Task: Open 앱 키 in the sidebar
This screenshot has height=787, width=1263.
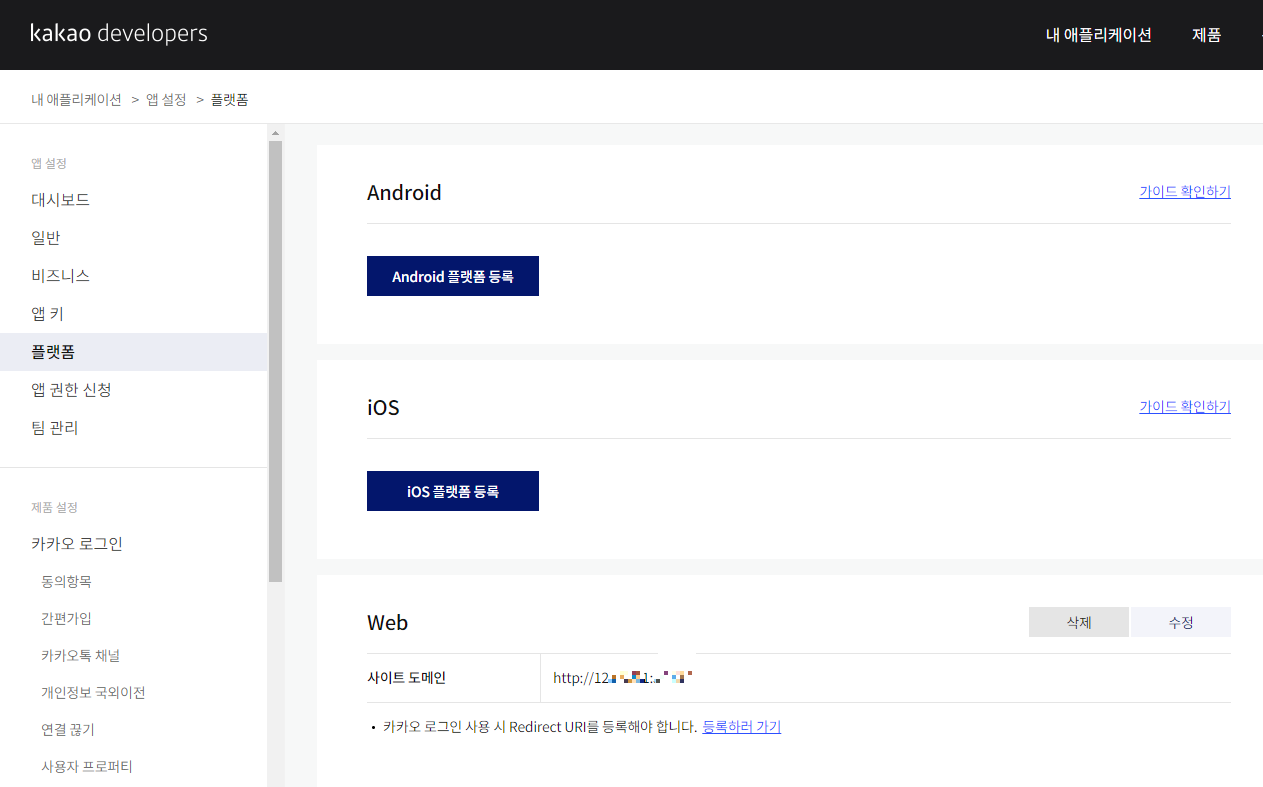Action: [48, 314]
